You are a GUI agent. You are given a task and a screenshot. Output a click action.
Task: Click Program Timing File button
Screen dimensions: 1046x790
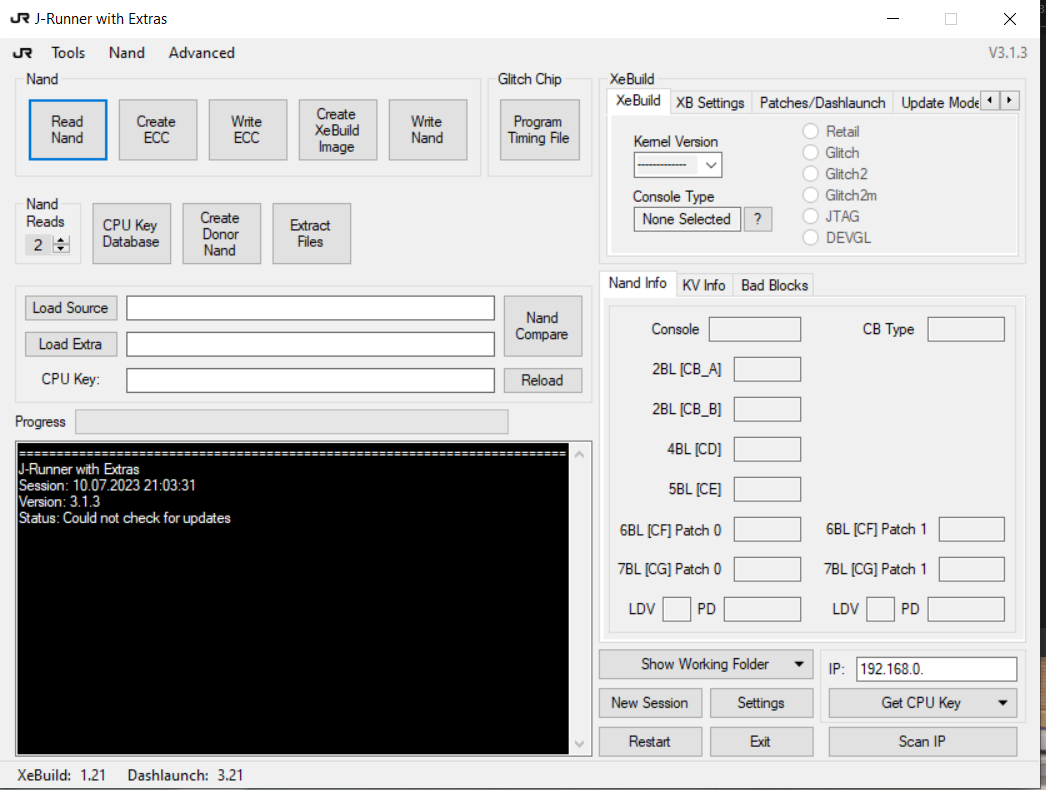[x=539, y=130]
